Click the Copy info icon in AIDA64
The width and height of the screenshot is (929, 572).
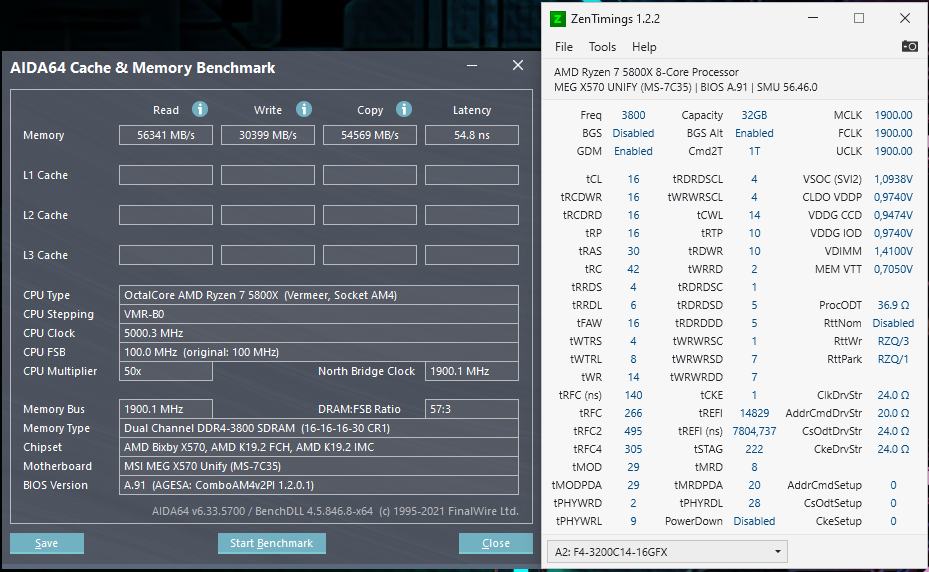pos(404,110)
